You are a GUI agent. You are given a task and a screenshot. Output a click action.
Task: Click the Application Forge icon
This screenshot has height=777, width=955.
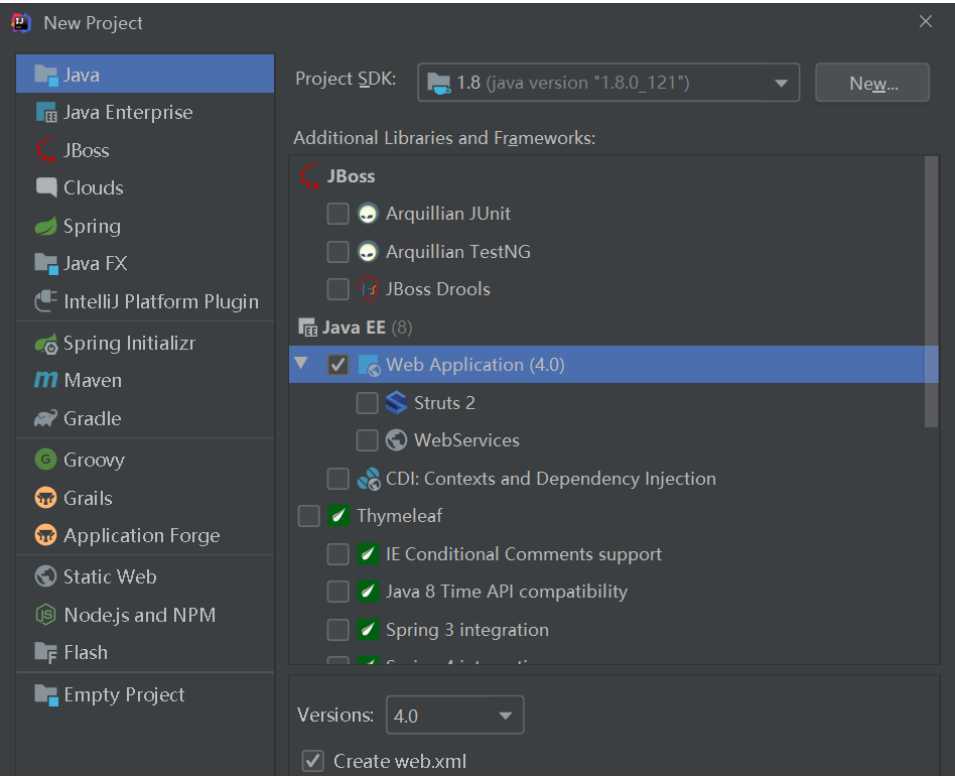tap(46, 536)
